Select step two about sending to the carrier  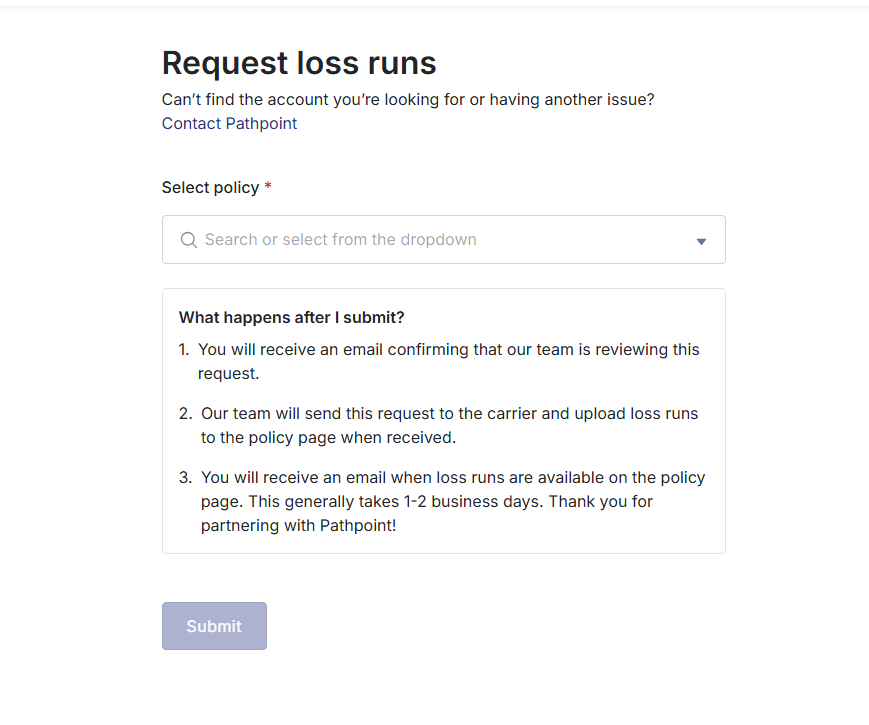(x=449, y=414)
